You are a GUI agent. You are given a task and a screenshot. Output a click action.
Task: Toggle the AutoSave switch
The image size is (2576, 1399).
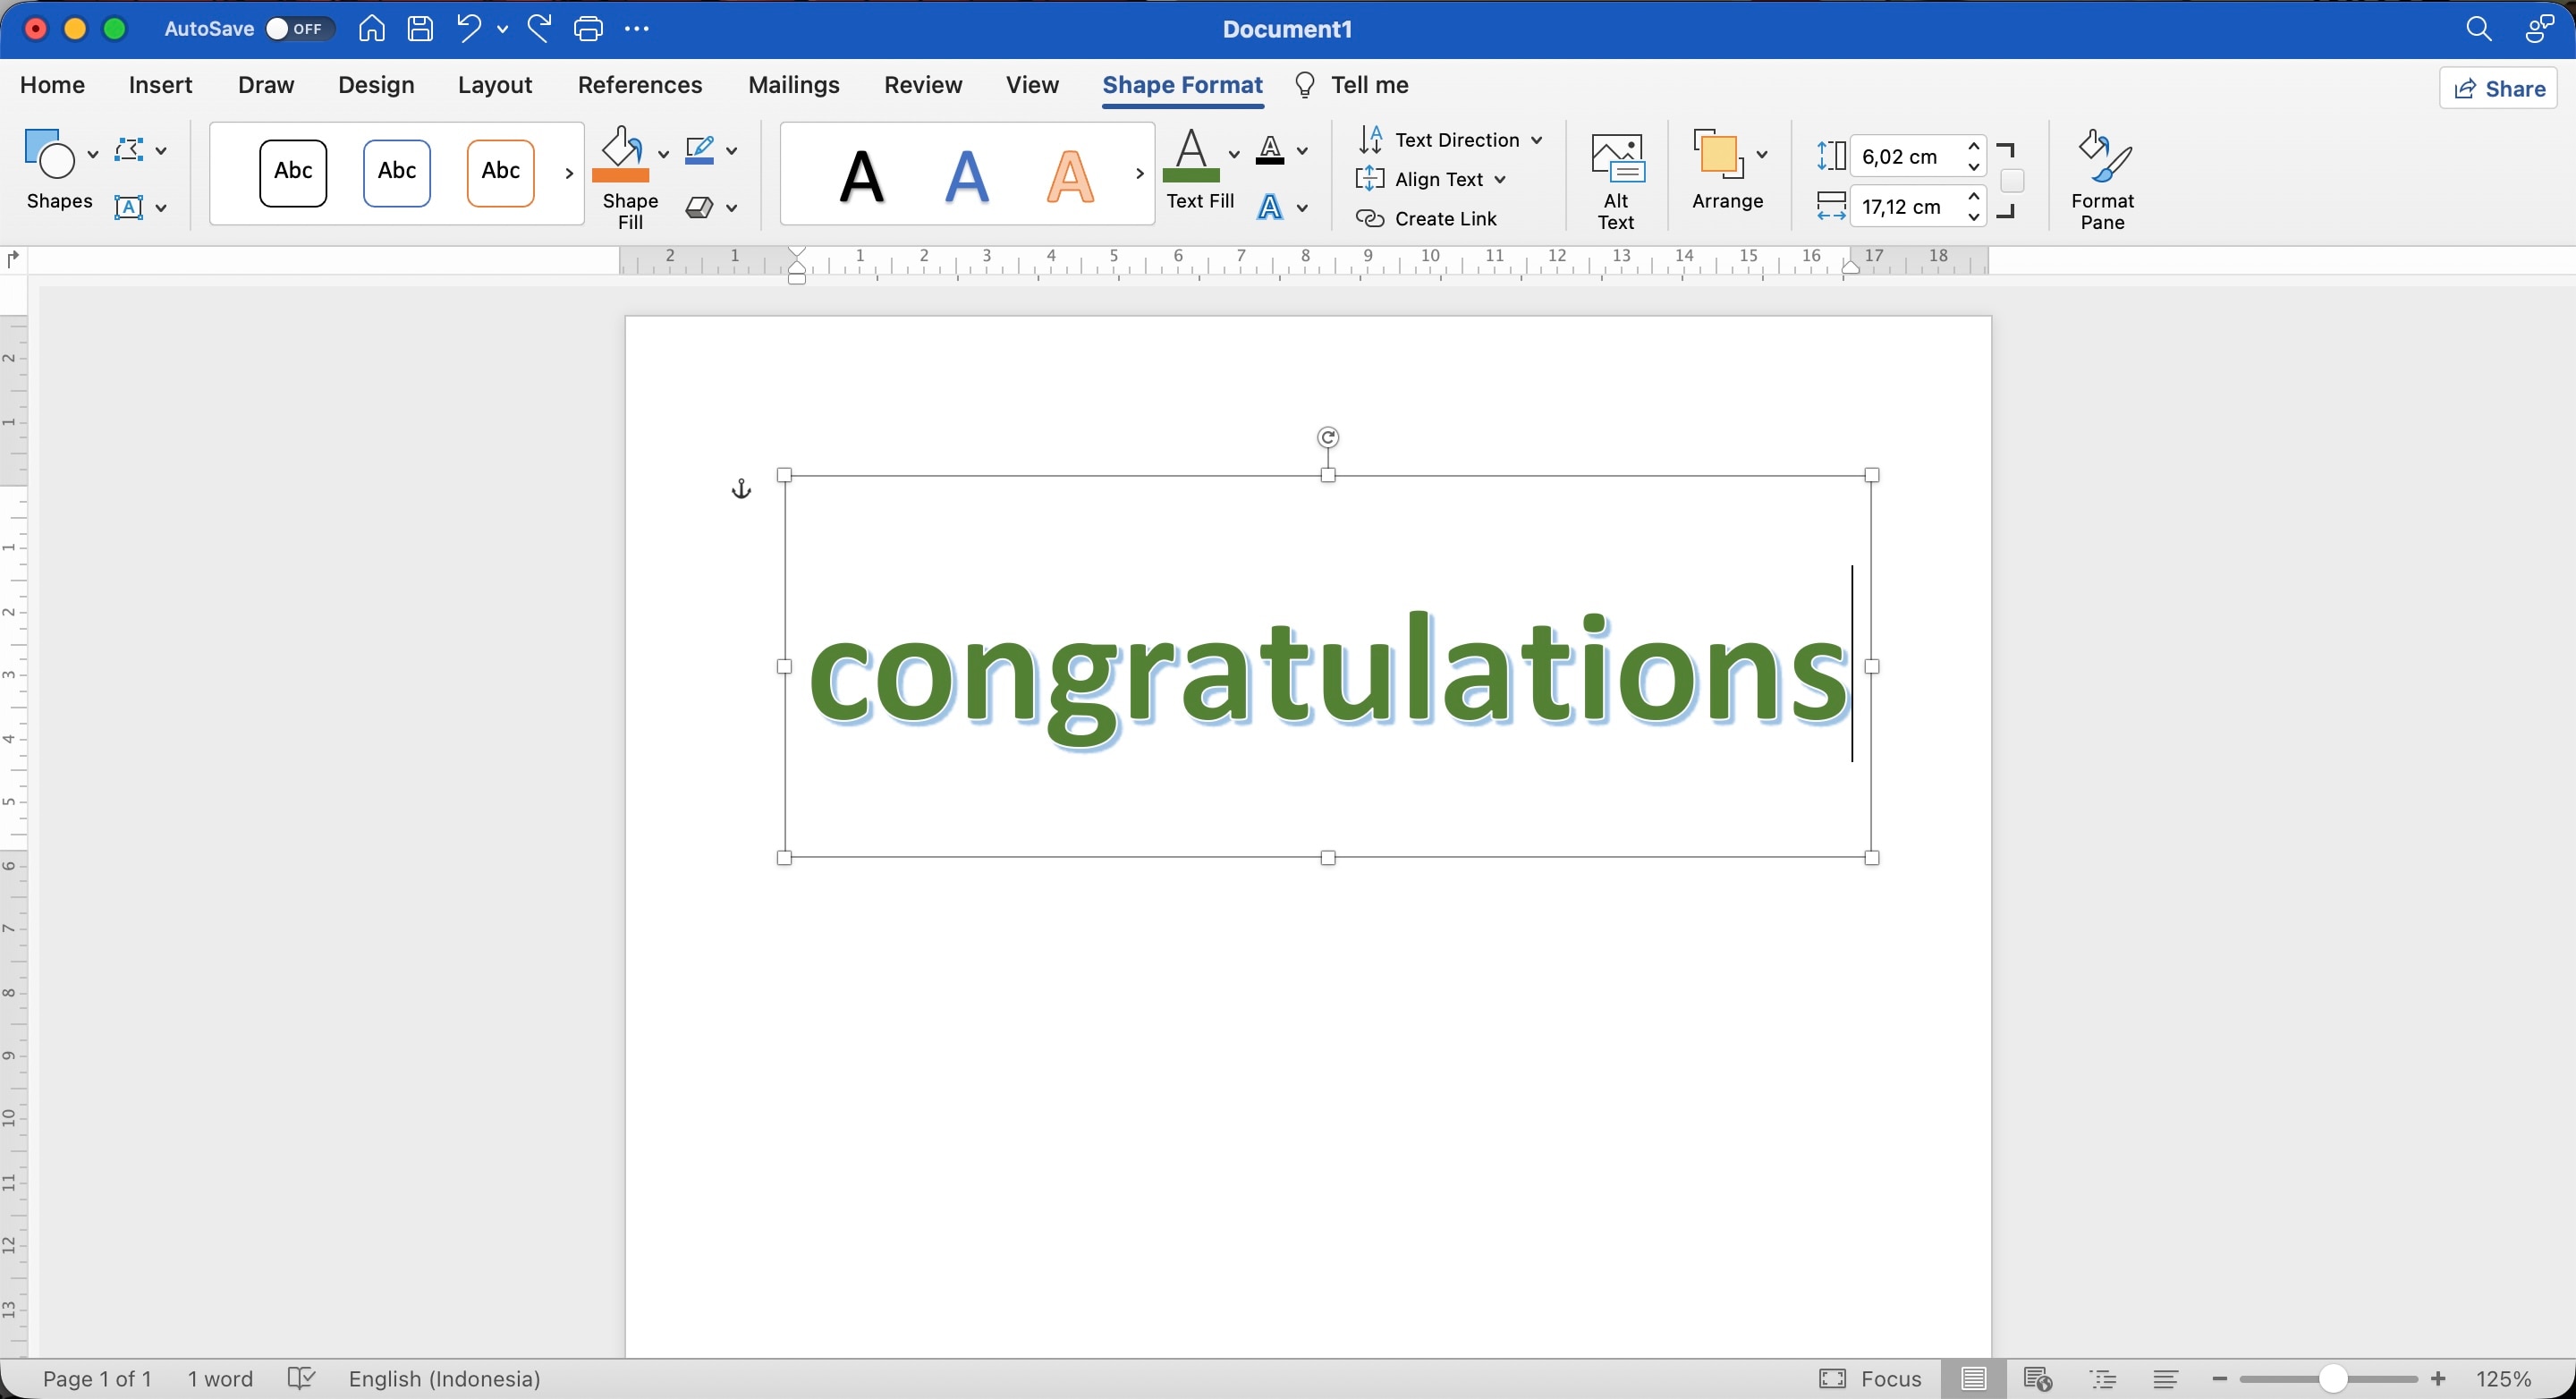tap(298, 29)
